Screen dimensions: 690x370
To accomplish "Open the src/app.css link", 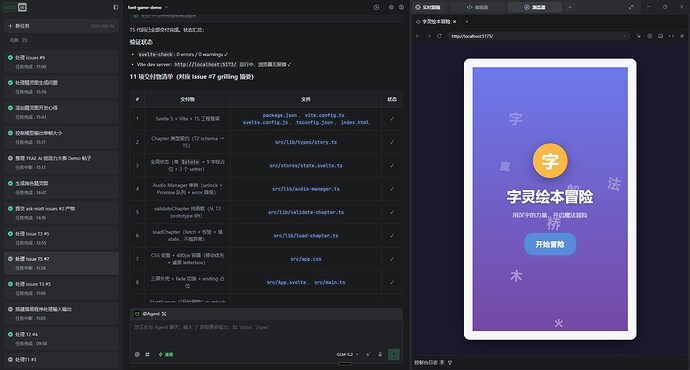I will (306, 259).
